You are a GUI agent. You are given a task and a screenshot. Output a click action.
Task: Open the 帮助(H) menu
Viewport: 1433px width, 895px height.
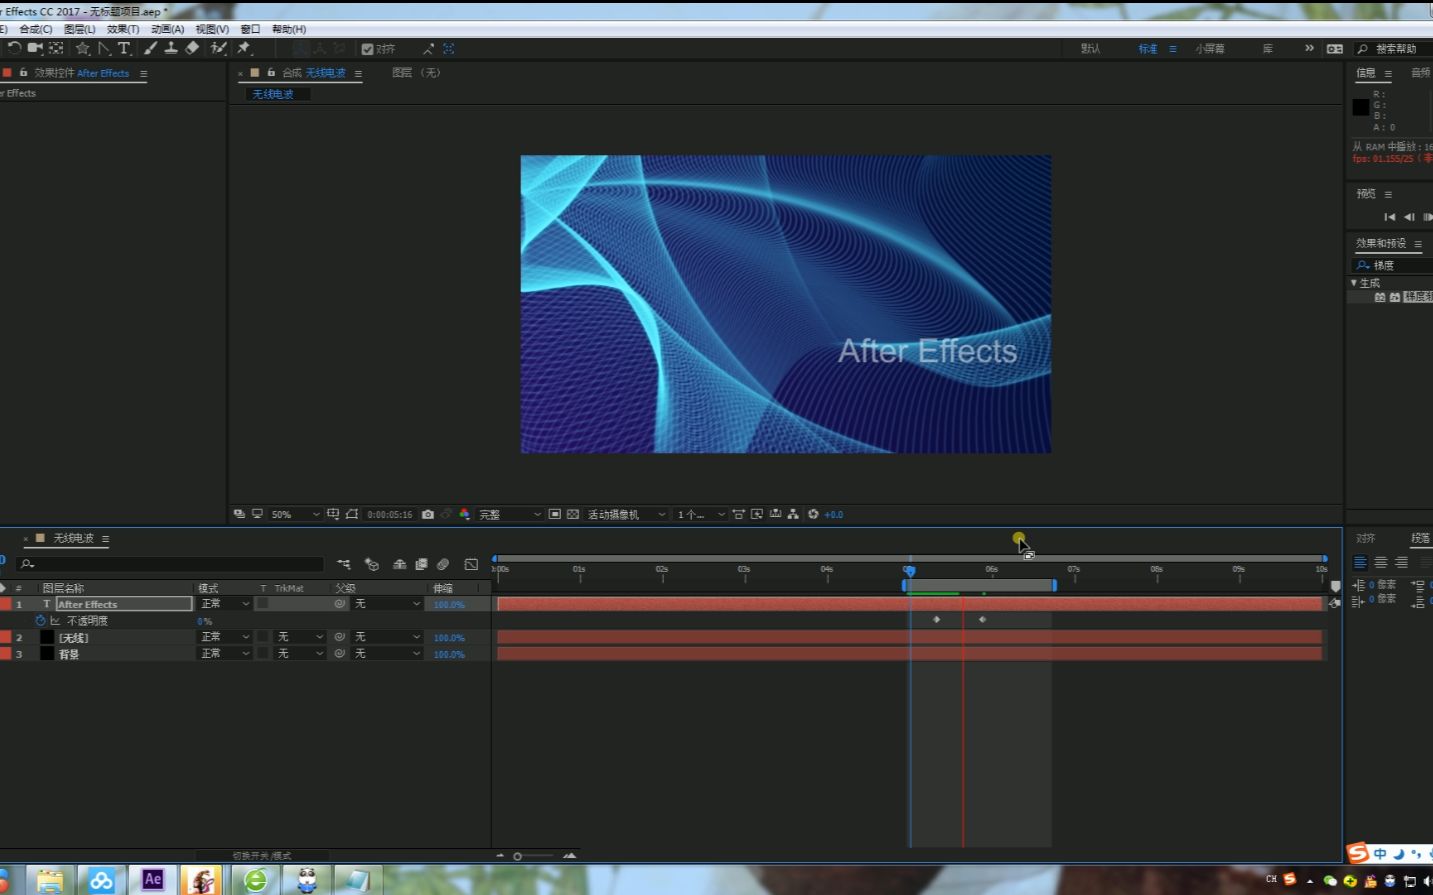[289, 29]
